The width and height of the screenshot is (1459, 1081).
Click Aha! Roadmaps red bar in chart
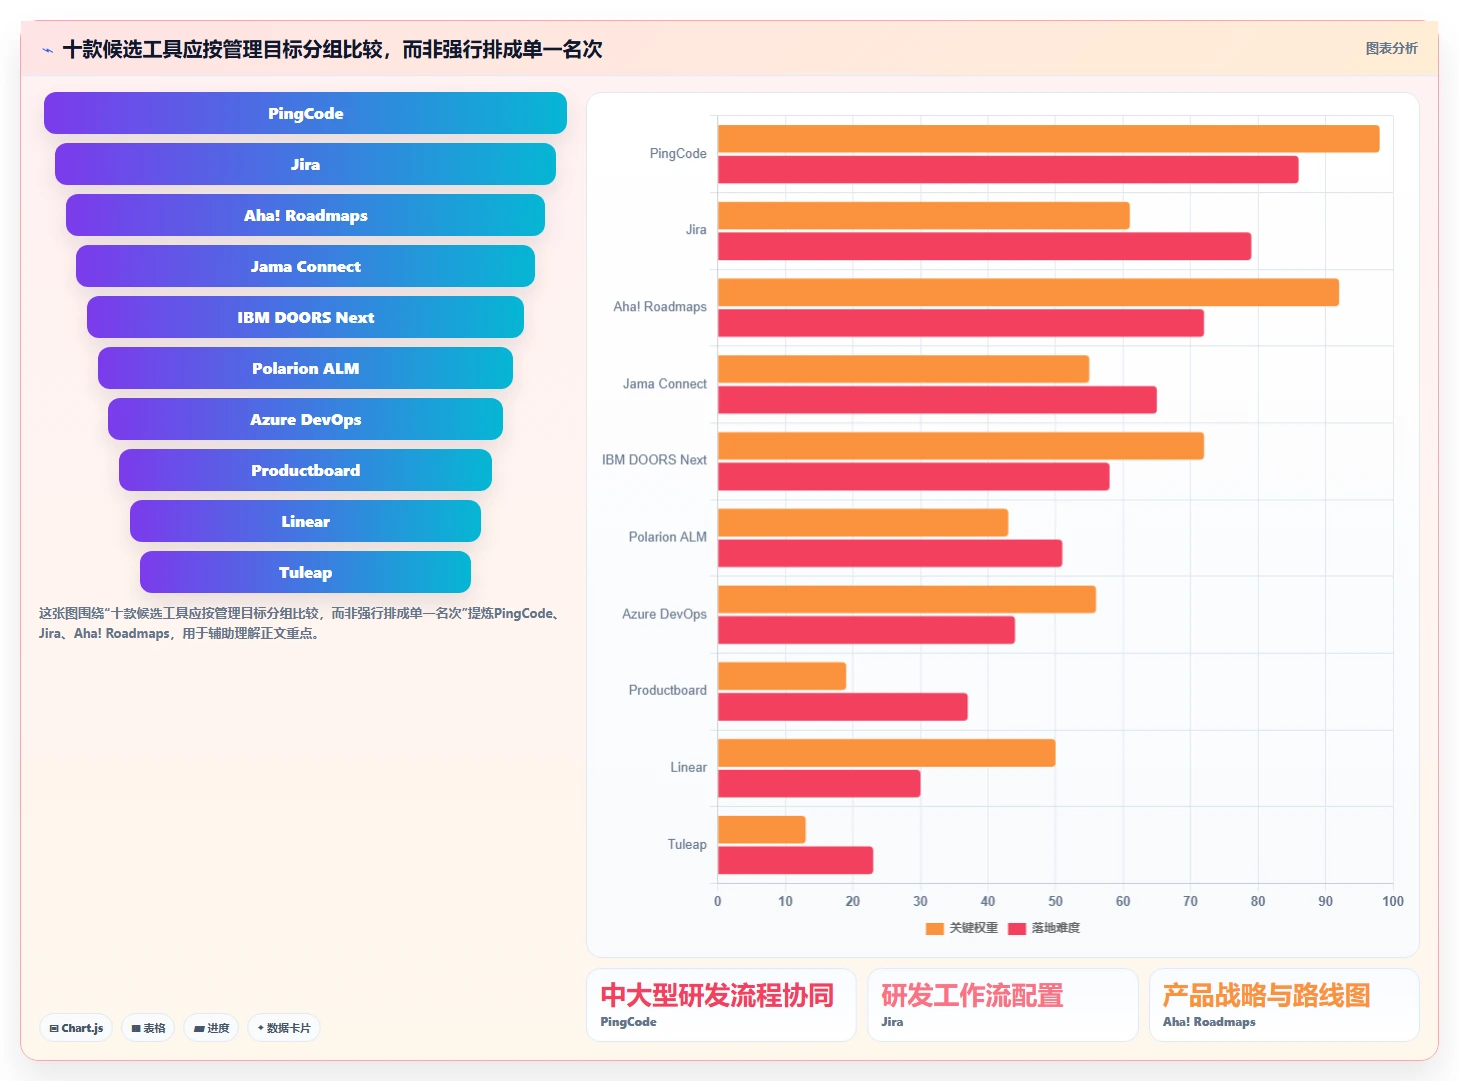tap(961, 323)
